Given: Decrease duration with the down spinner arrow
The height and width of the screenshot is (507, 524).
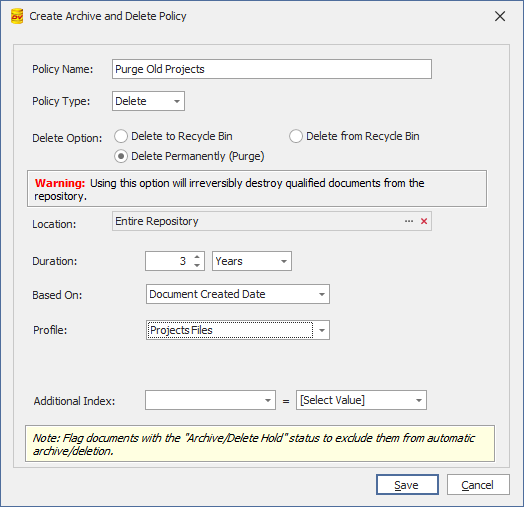Looking at the screenshot, I should pyautogui.click(x=197, y=265).
